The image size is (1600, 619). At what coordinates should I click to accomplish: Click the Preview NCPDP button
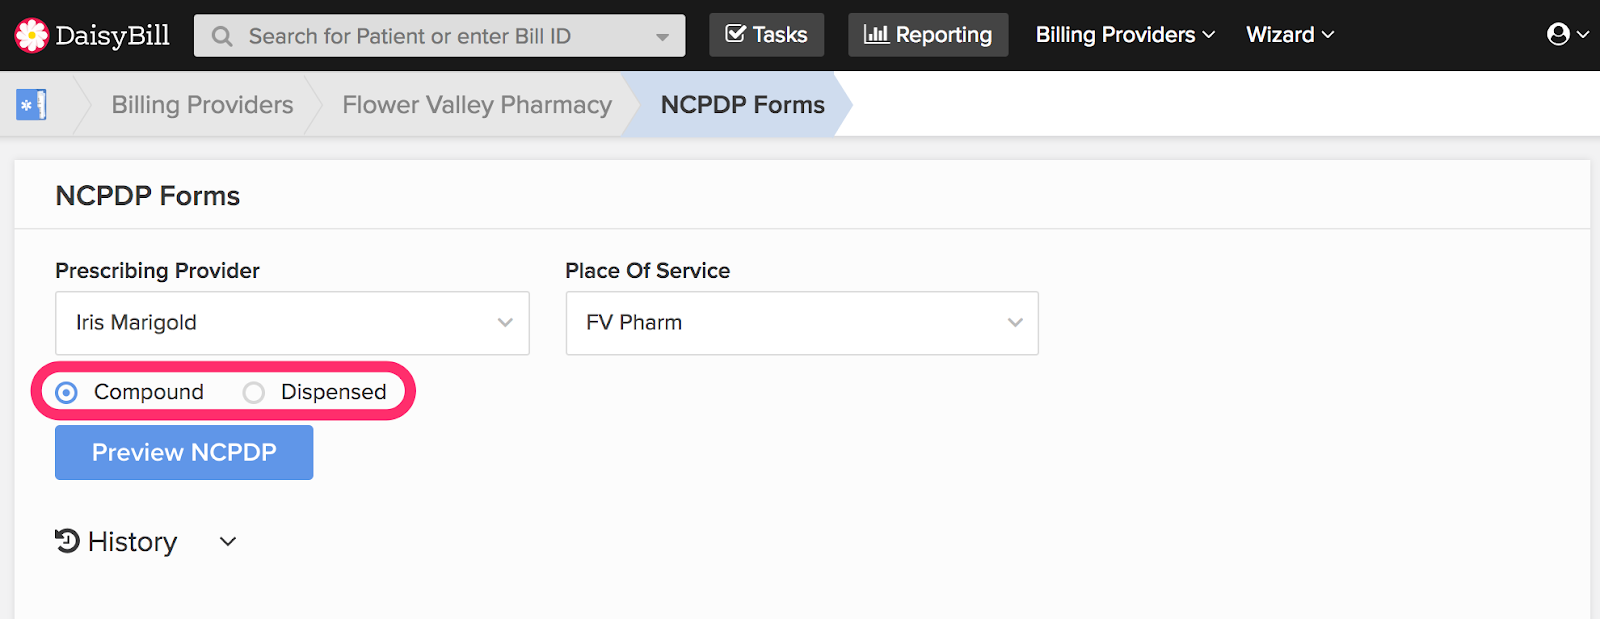click(x=184, y=453)
